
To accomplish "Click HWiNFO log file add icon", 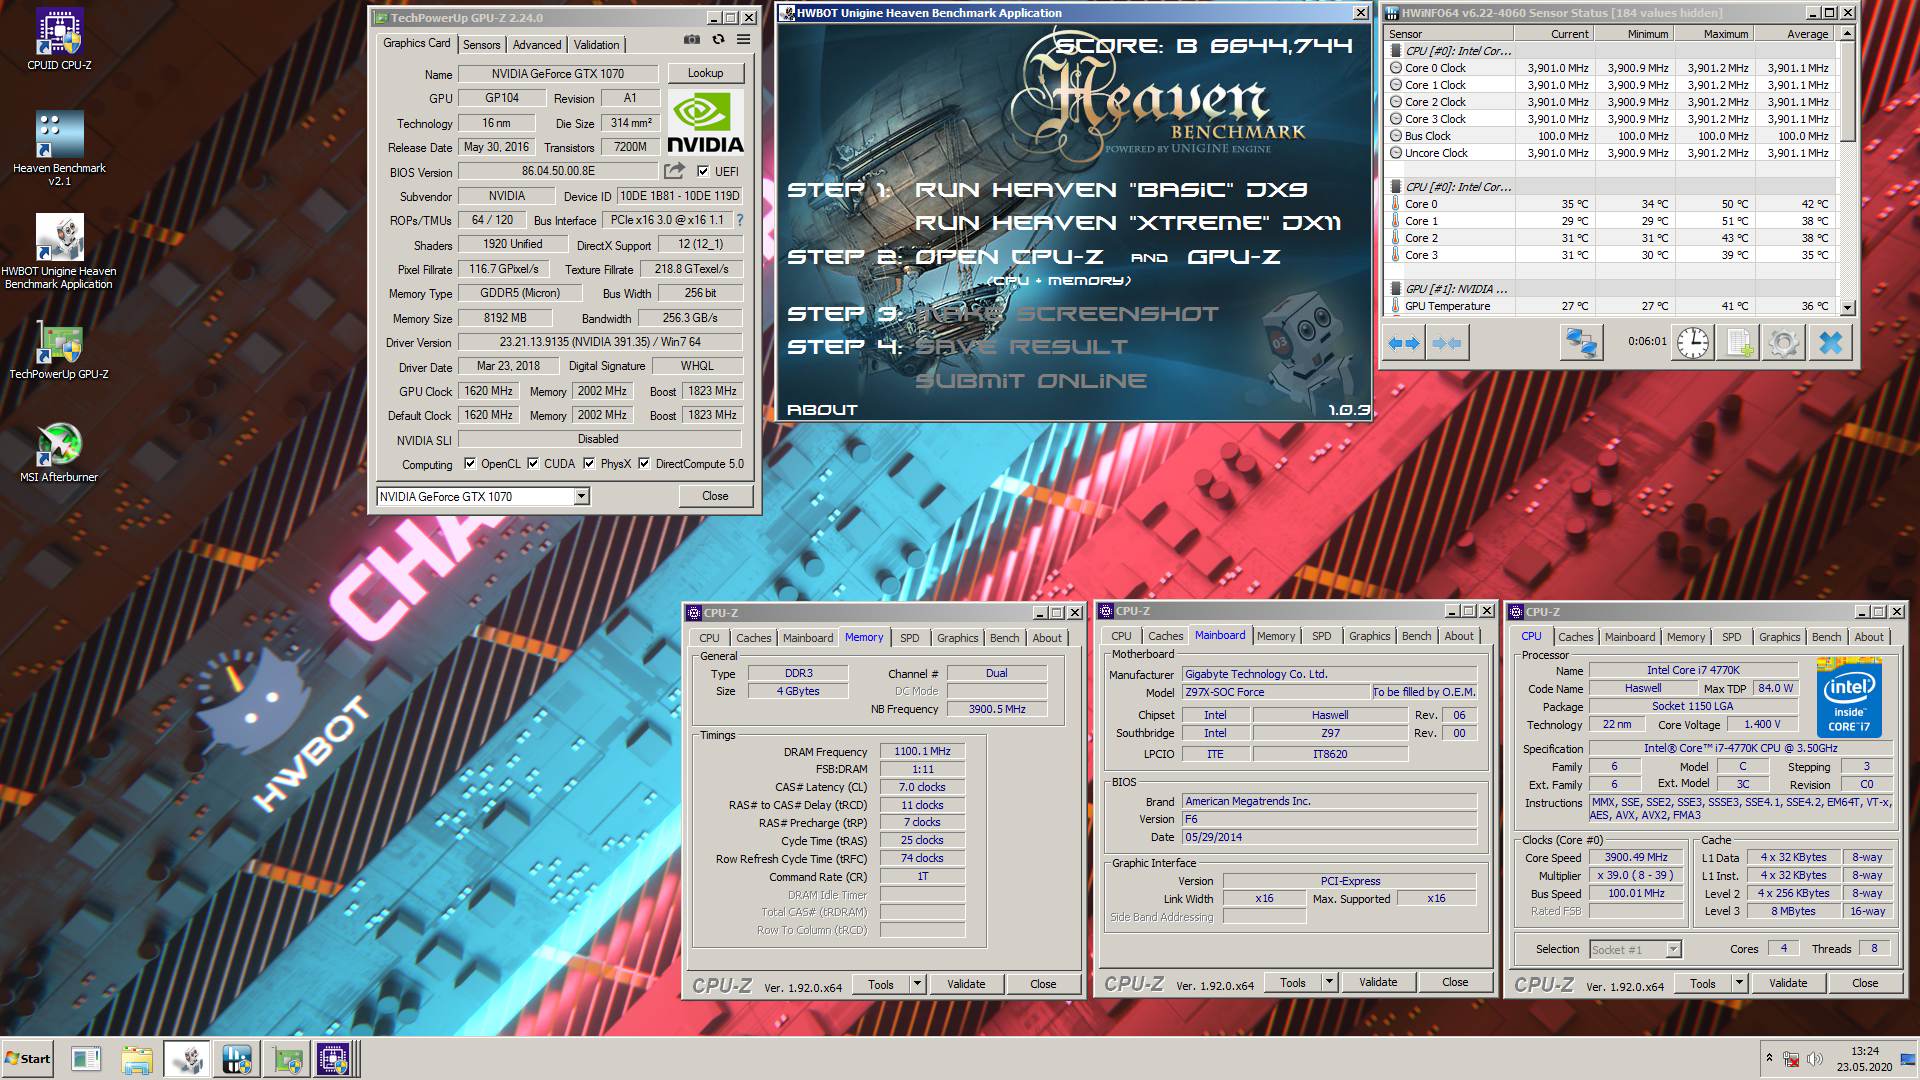I will [1739, 343].
